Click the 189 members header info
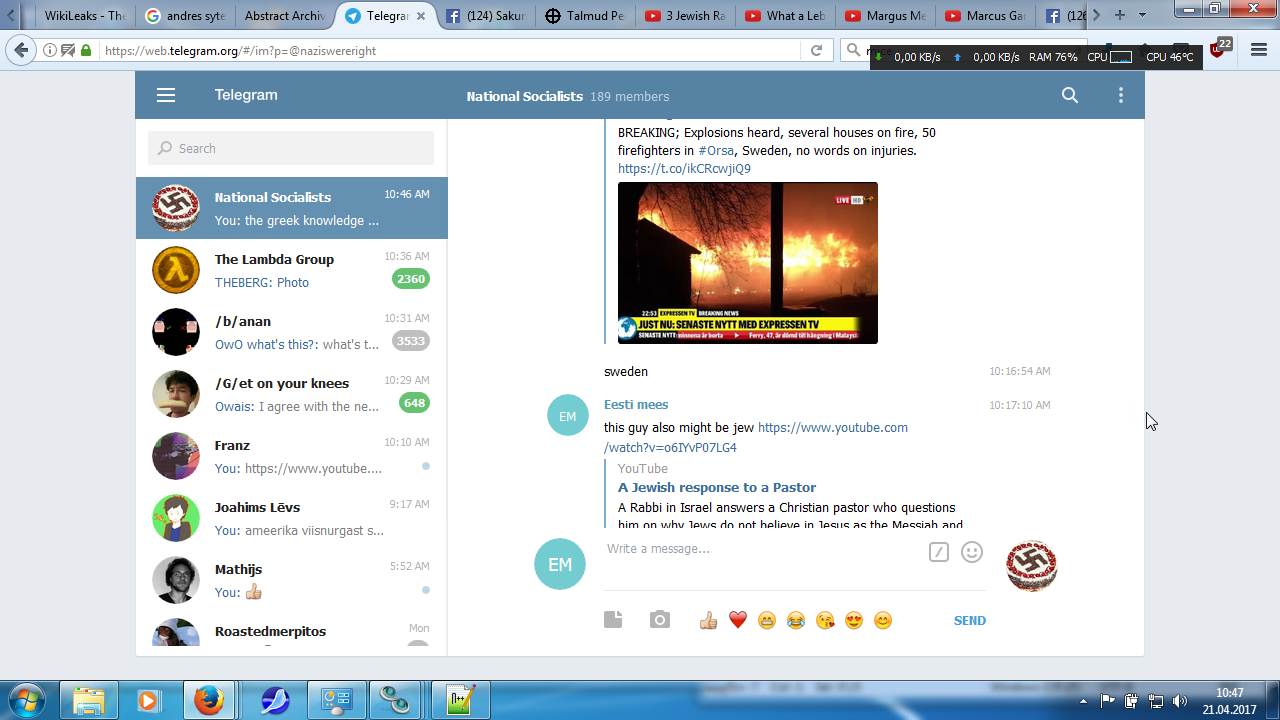This screenshot has width=1280, height=720. (630, 96)
